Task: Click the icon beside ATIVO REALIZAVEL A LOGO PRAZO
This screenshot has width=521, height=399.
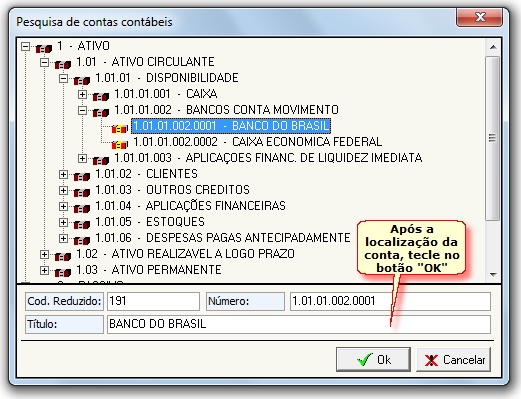Action: click(x=63, y=256)
